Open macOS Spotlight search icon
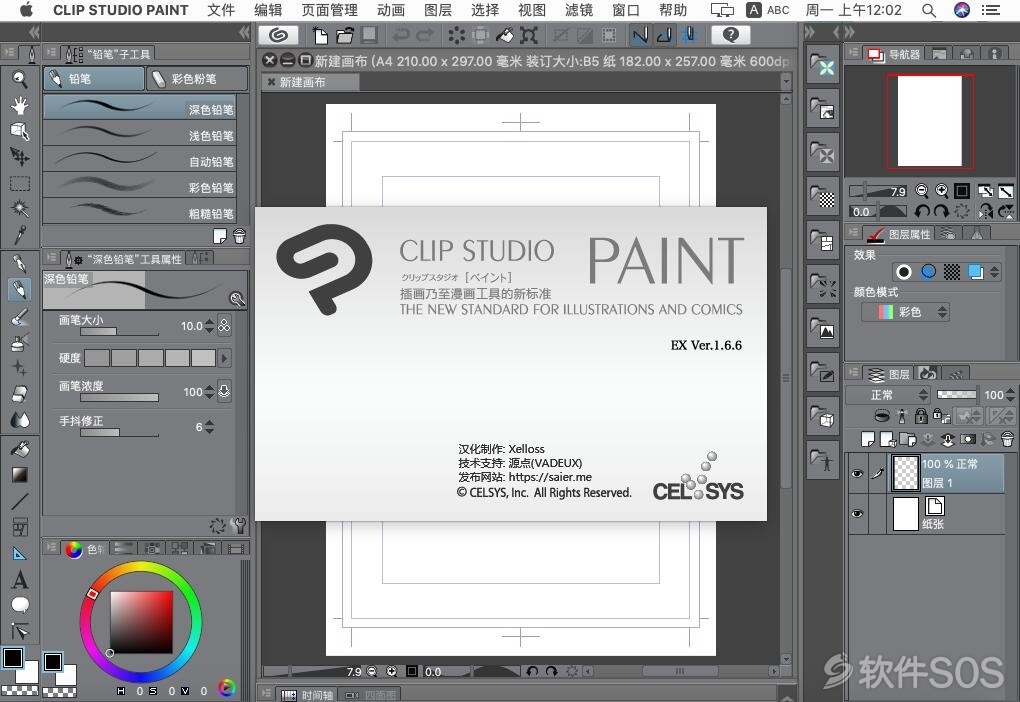The height and width of the screenshot is (702, 1020). point(929,10)
